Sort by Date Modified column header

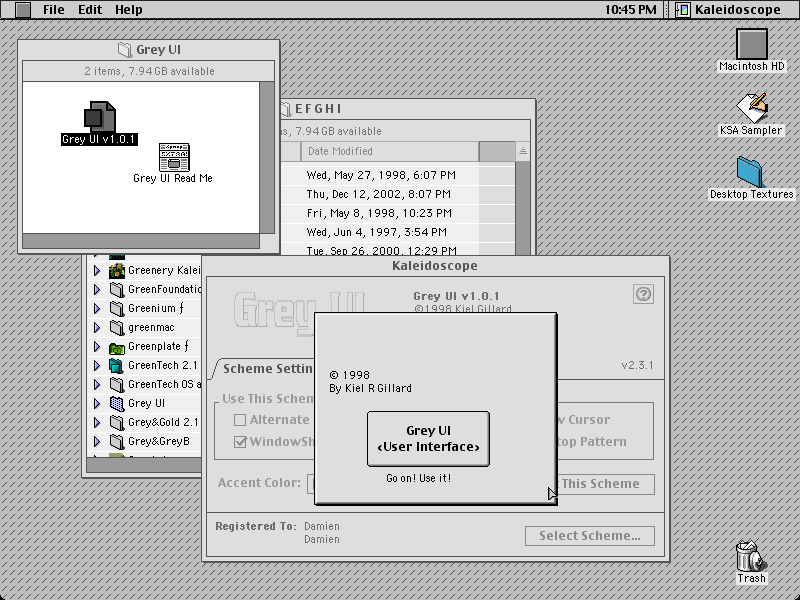pos(389,151)
